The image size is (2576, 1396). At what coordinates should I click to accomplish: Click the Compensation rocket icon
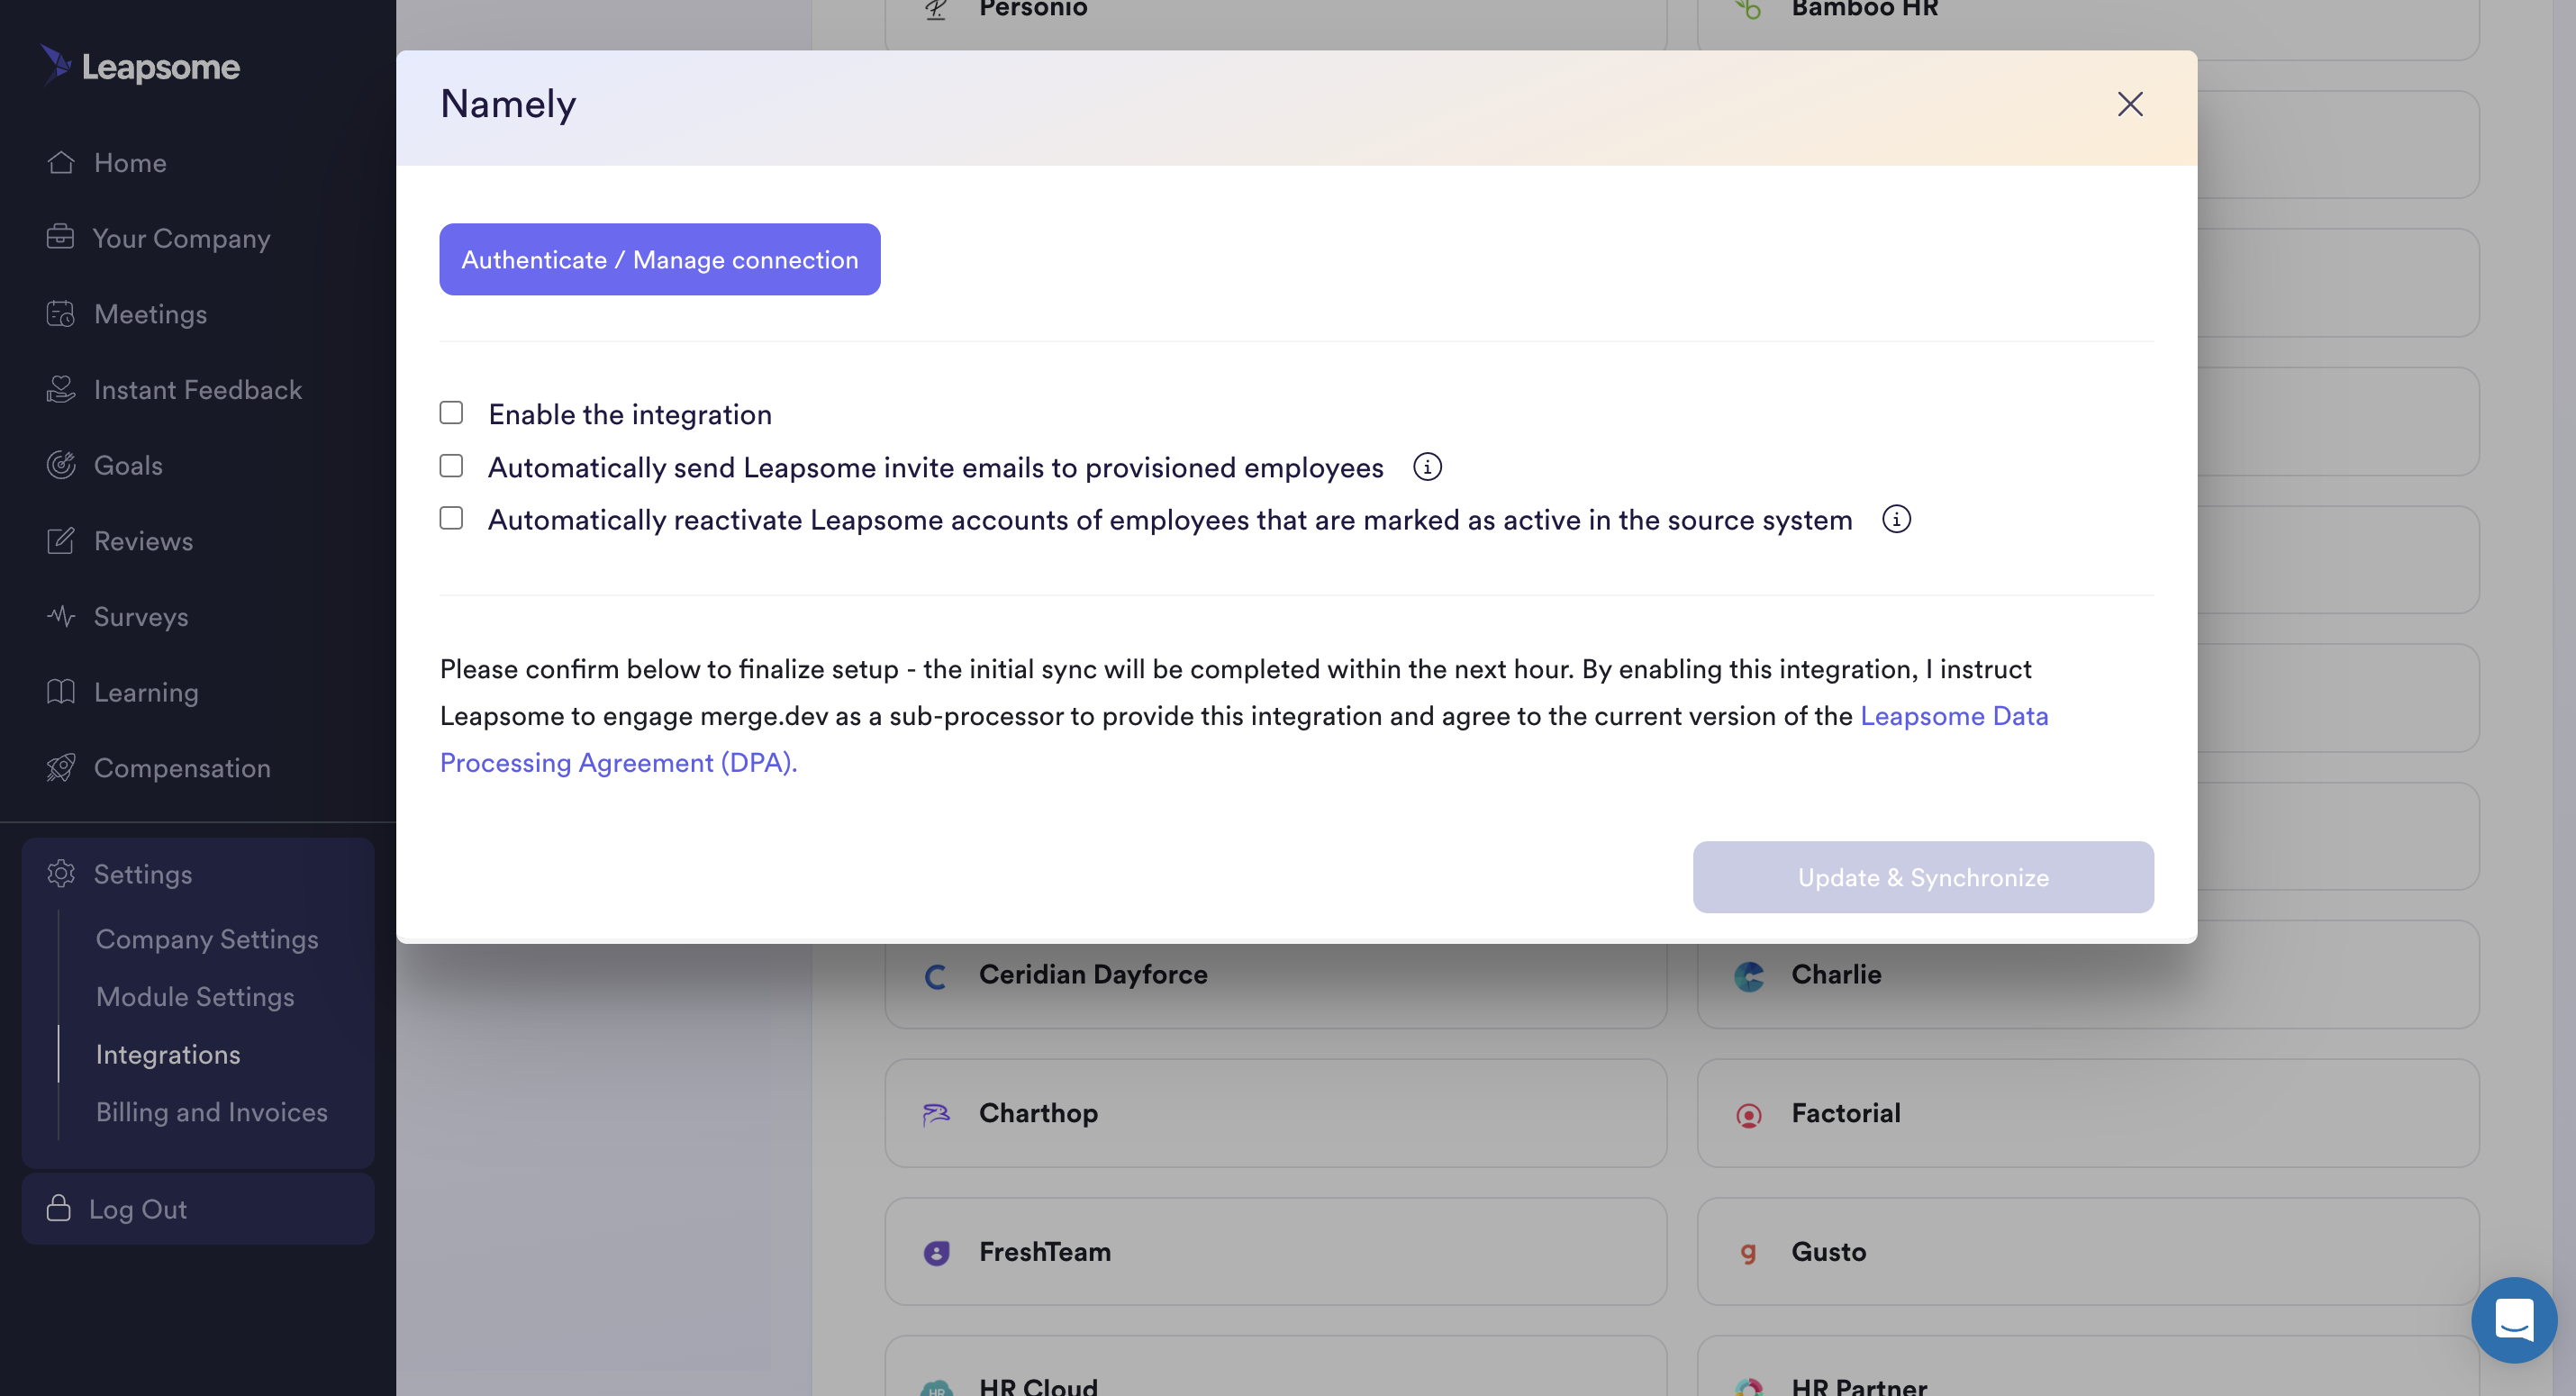61,767
